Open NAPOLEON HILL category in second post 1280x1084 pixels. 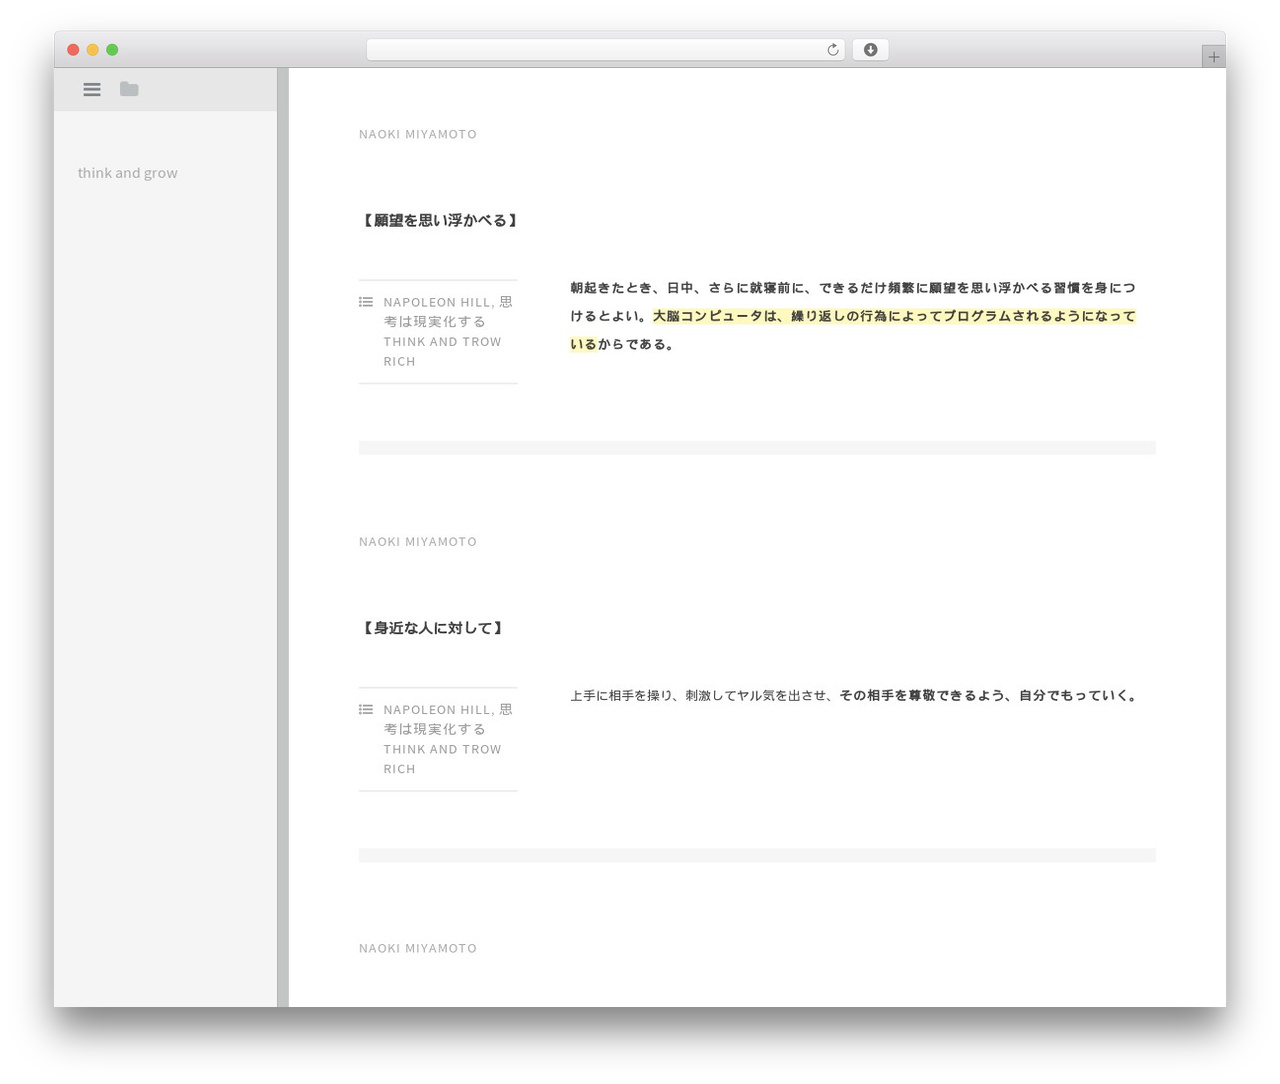tap(437, 710)
